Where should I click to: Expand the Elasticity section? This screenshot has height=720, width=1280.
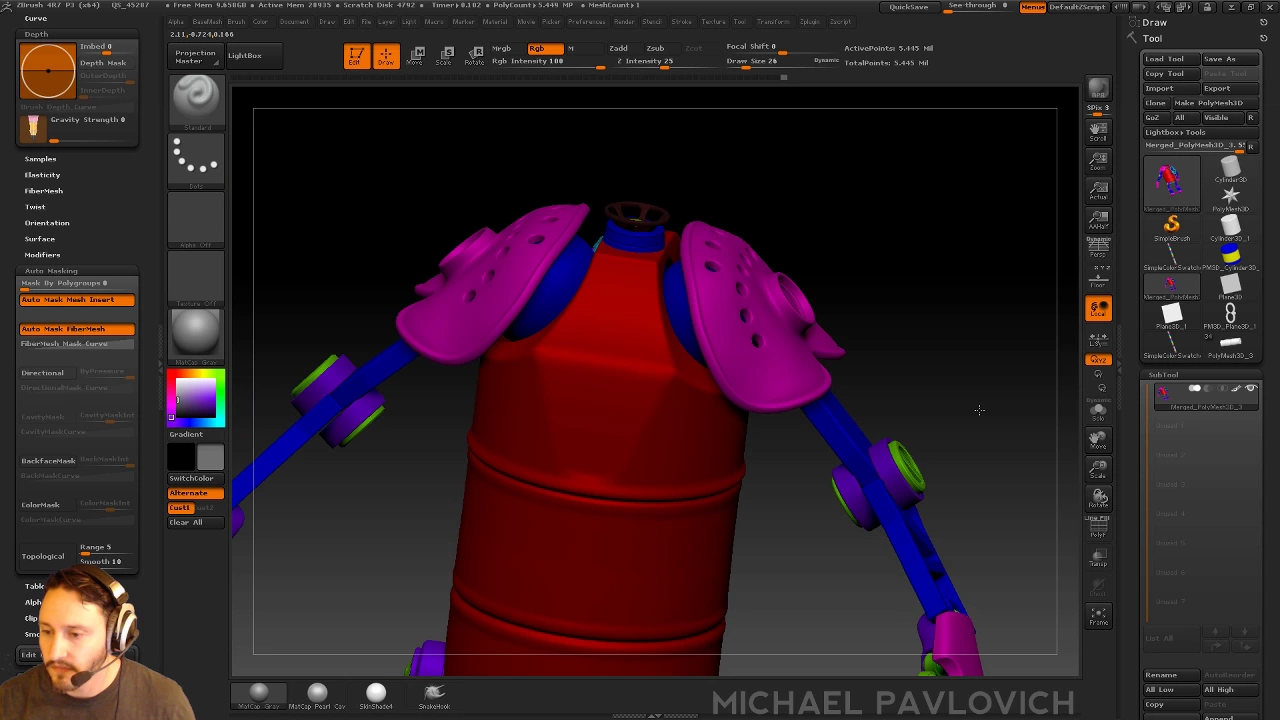42,175
